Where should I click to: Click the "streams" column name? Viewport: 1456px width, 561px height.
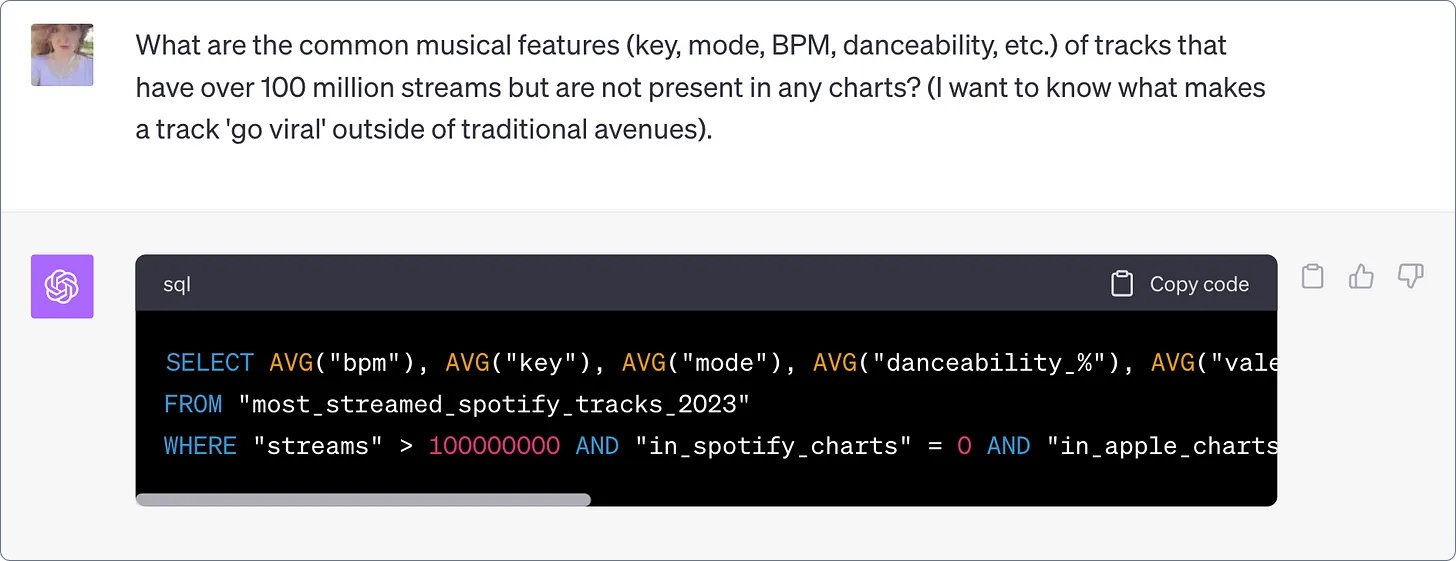(x=318, y=446)
